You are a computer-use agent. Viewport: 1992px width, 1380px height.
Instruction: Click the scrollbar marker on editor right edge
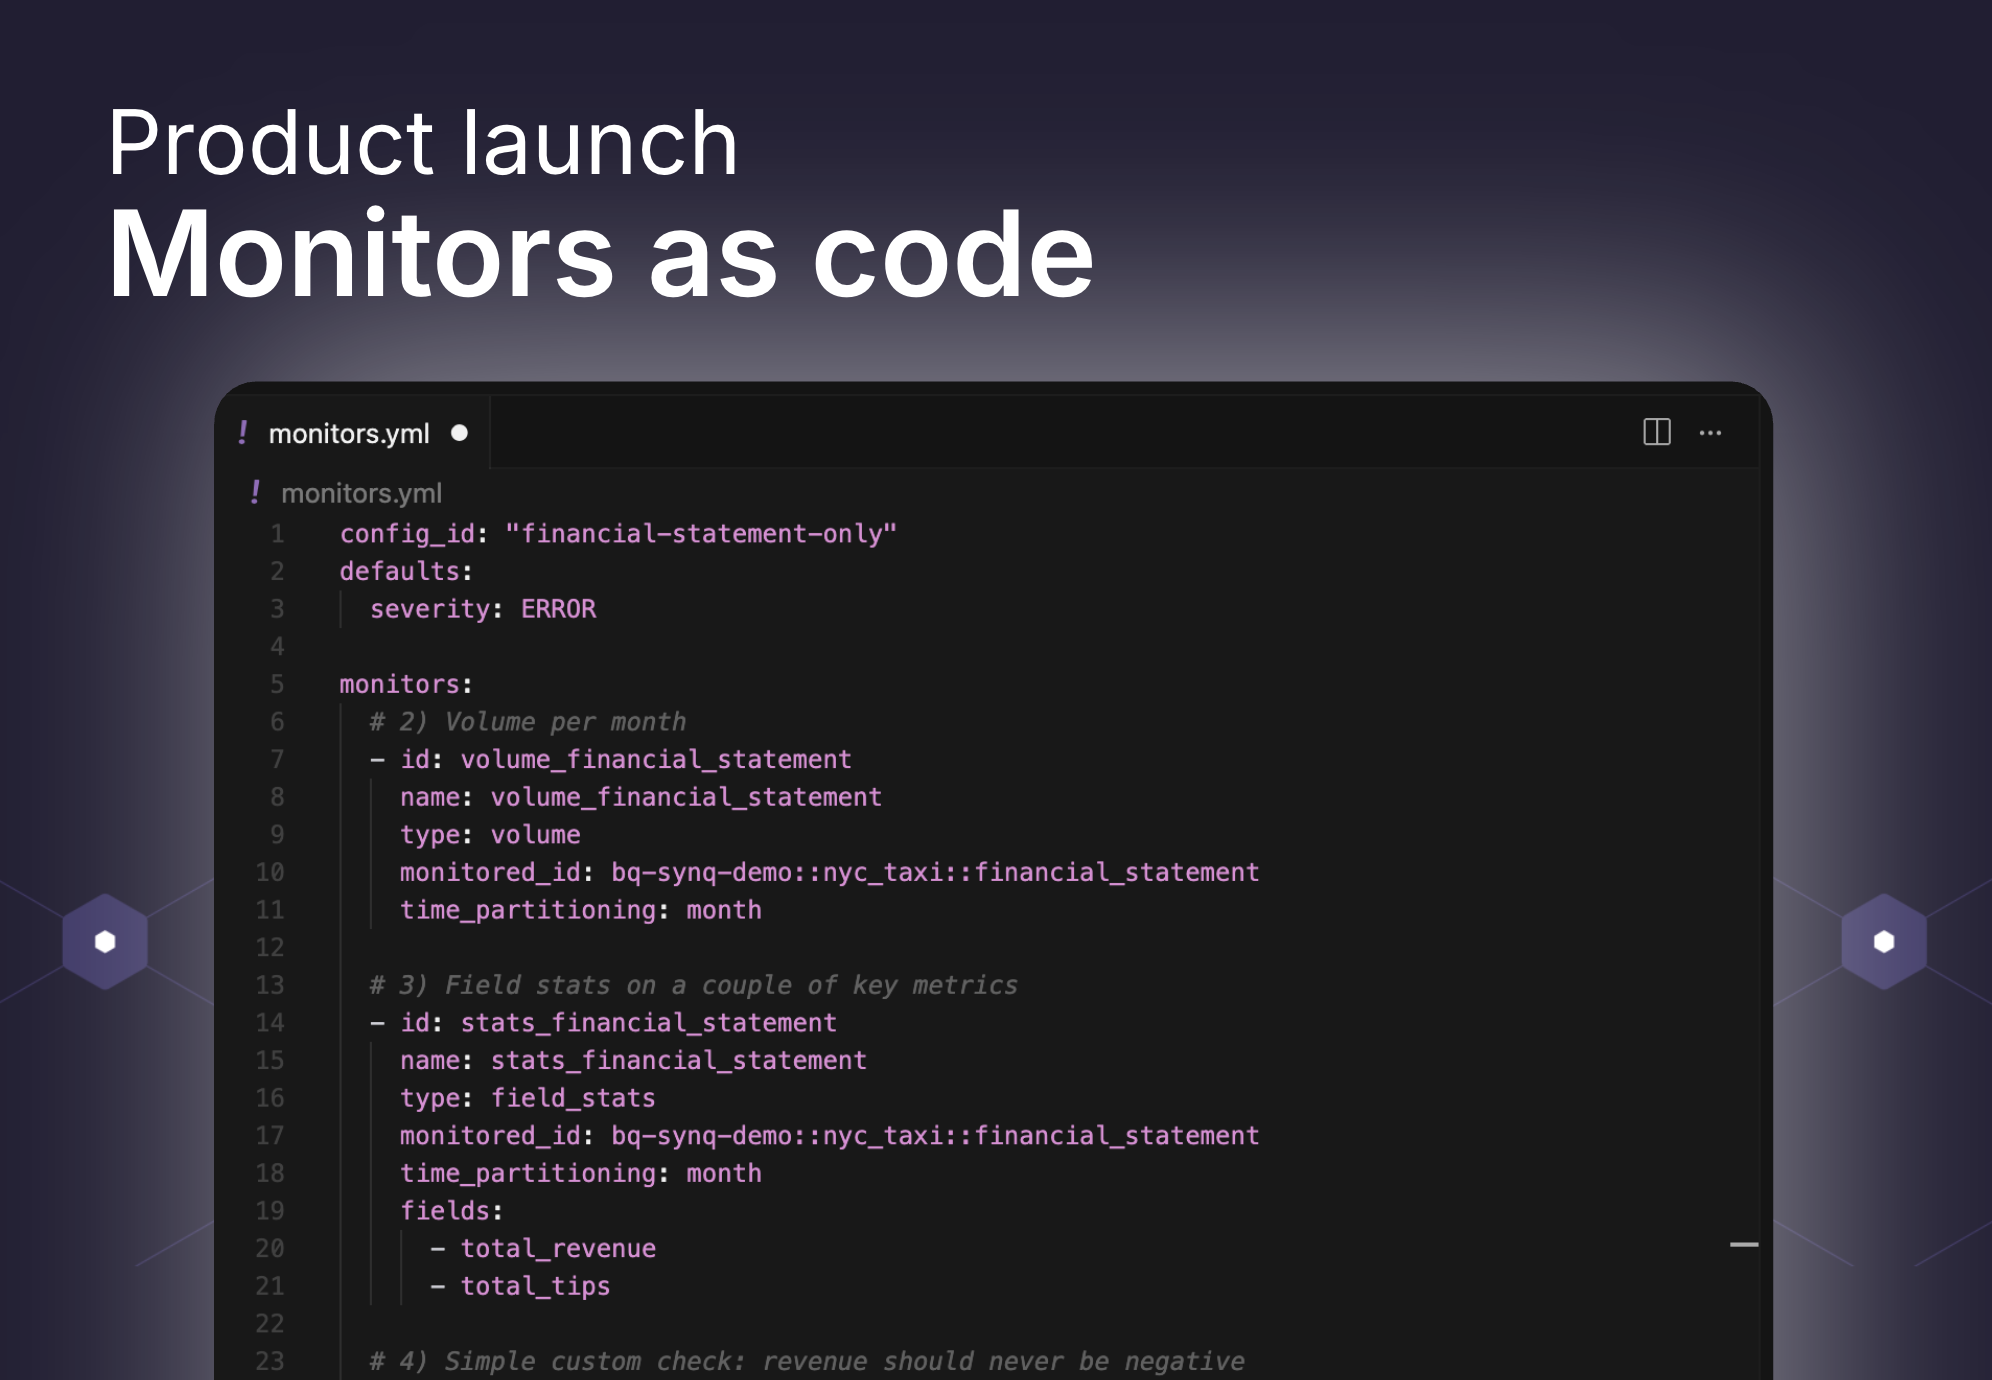tap(1743, 1244)
